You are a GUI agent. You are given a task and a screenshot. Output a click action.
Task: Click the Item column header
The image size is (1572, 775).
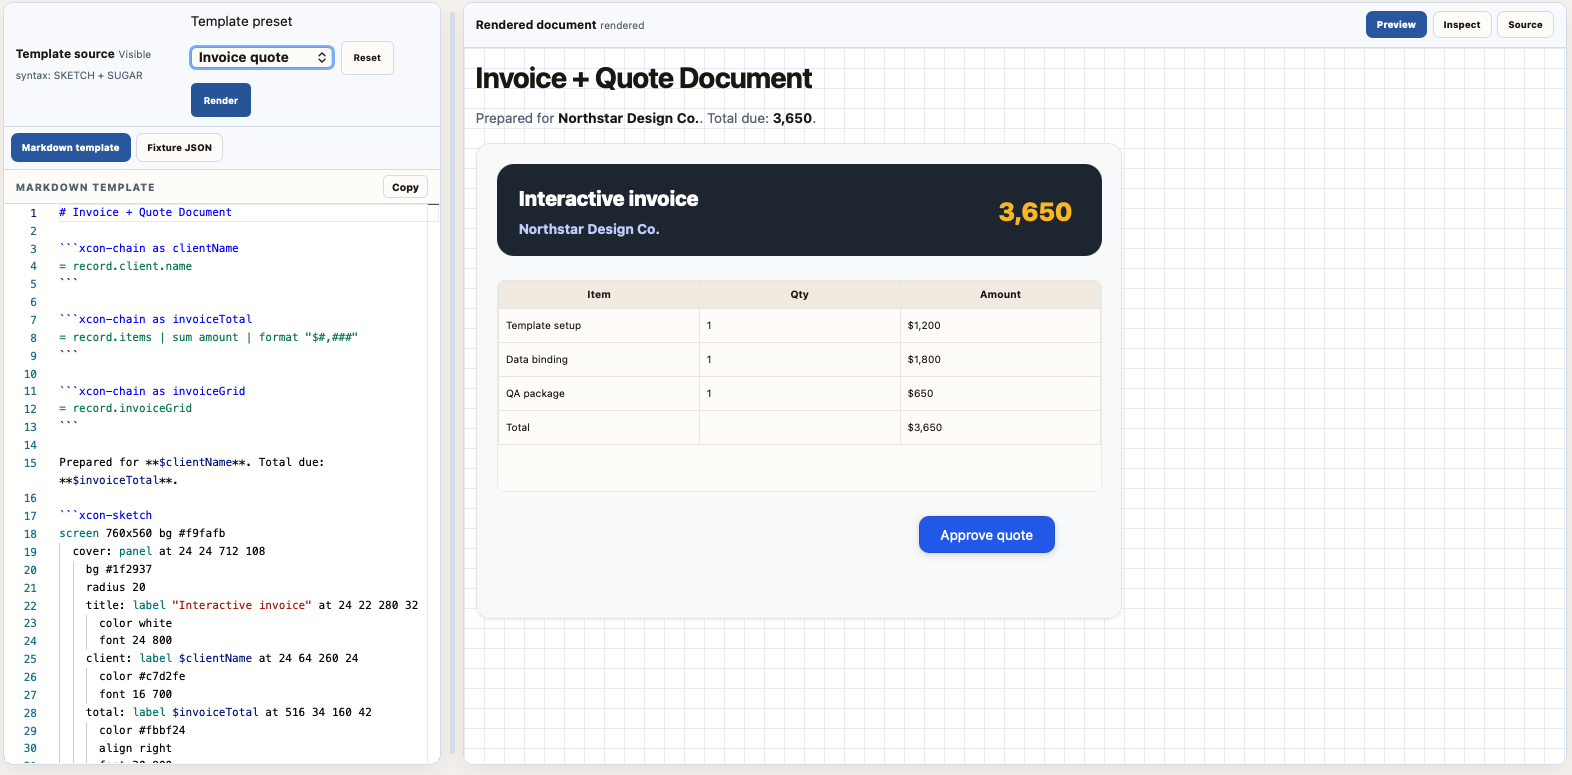(599, 294)
